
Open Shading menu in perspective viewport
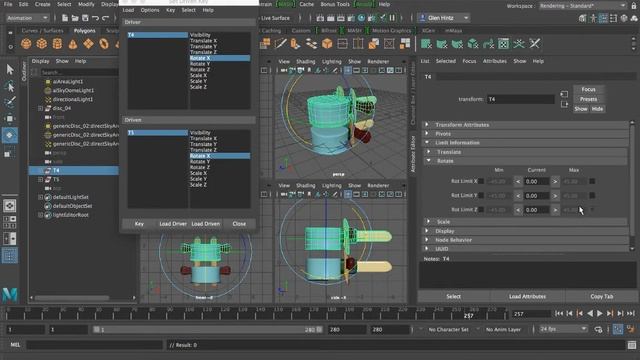tap(306, 62)
